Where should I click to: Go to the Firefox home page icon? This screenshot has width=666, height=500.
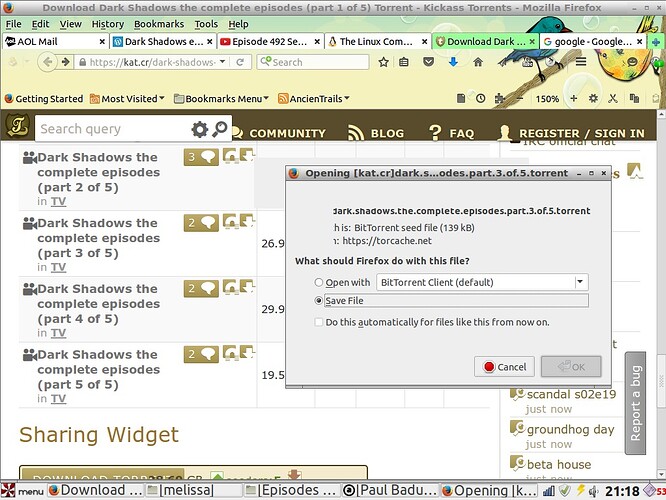pyautogui.click(x=478, y=62)
